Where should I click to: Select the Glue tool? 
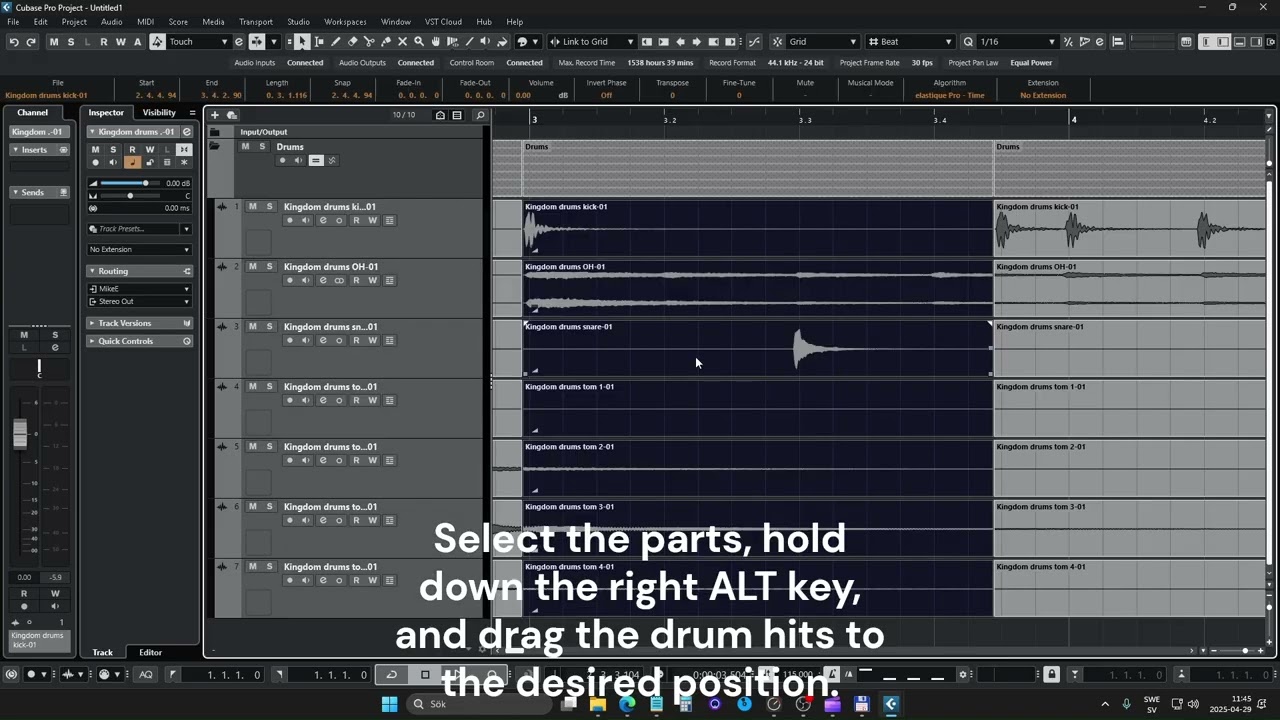click(386, 41)
